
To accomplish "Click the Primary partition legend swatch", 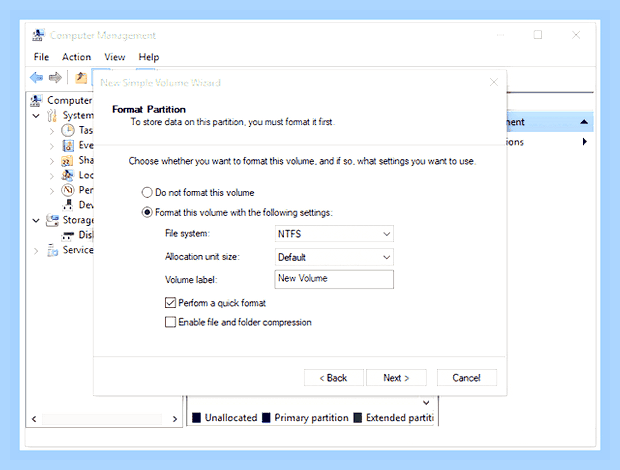I will [x=266, y=417].
